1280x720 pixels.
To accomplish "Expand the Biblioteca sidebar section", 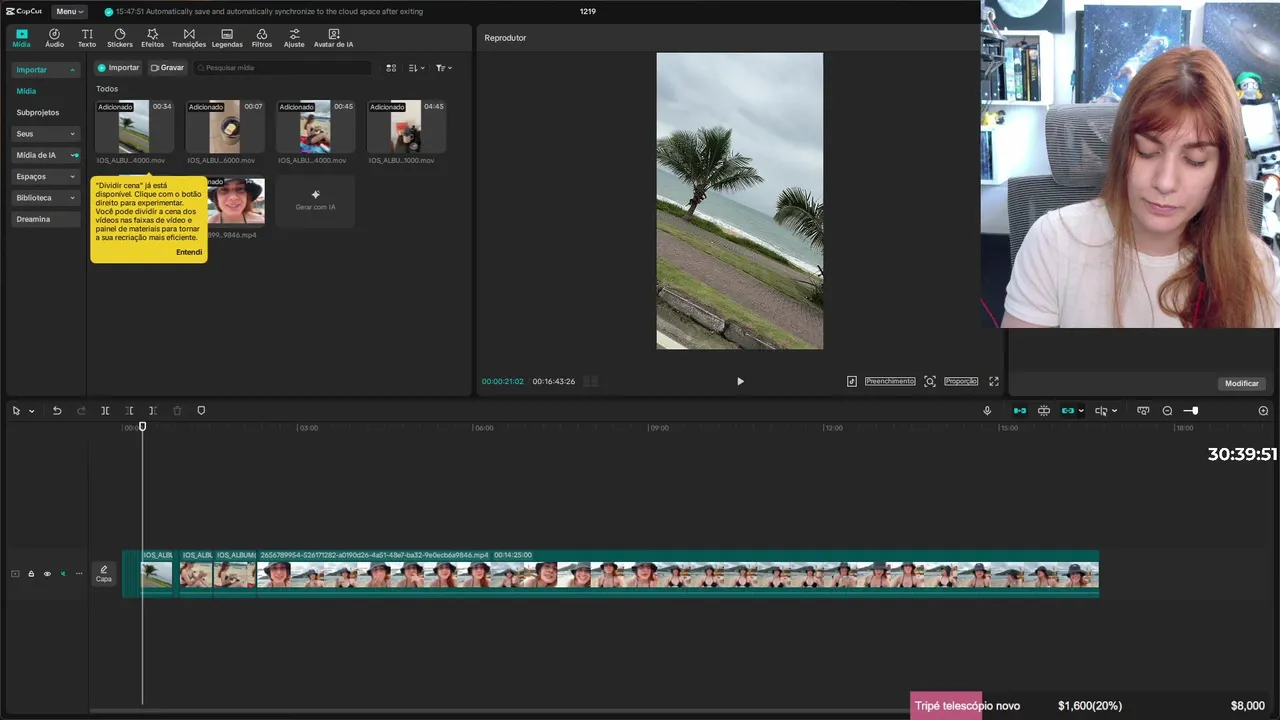I will pos(45,198).
